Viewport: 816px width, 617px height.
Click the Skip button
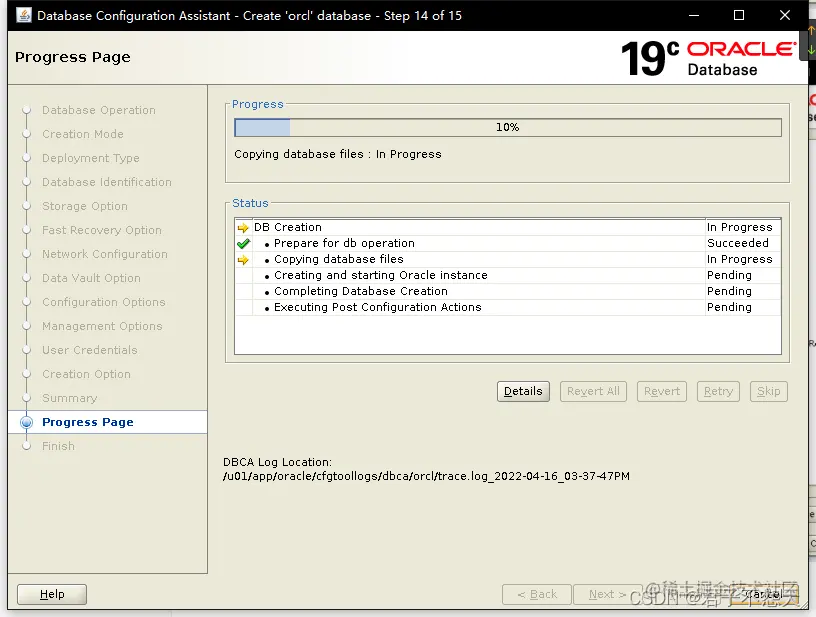pos(769,391)
